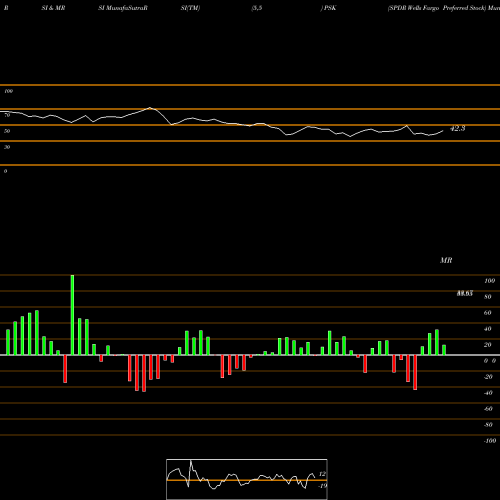
Task: Click the '0 0' zero label on MR axis
Action: pos(490,361)
